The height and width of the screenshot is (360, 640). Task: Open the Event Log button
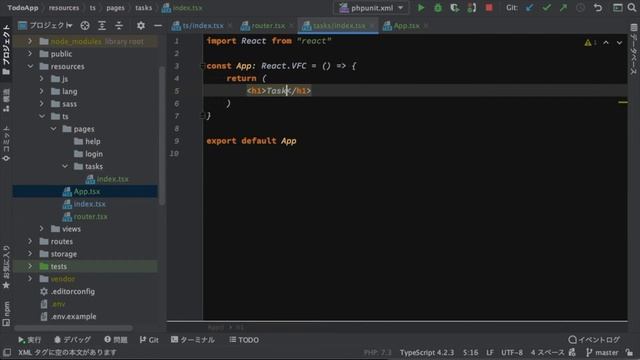pyautogui.click(x=594, y=340)
